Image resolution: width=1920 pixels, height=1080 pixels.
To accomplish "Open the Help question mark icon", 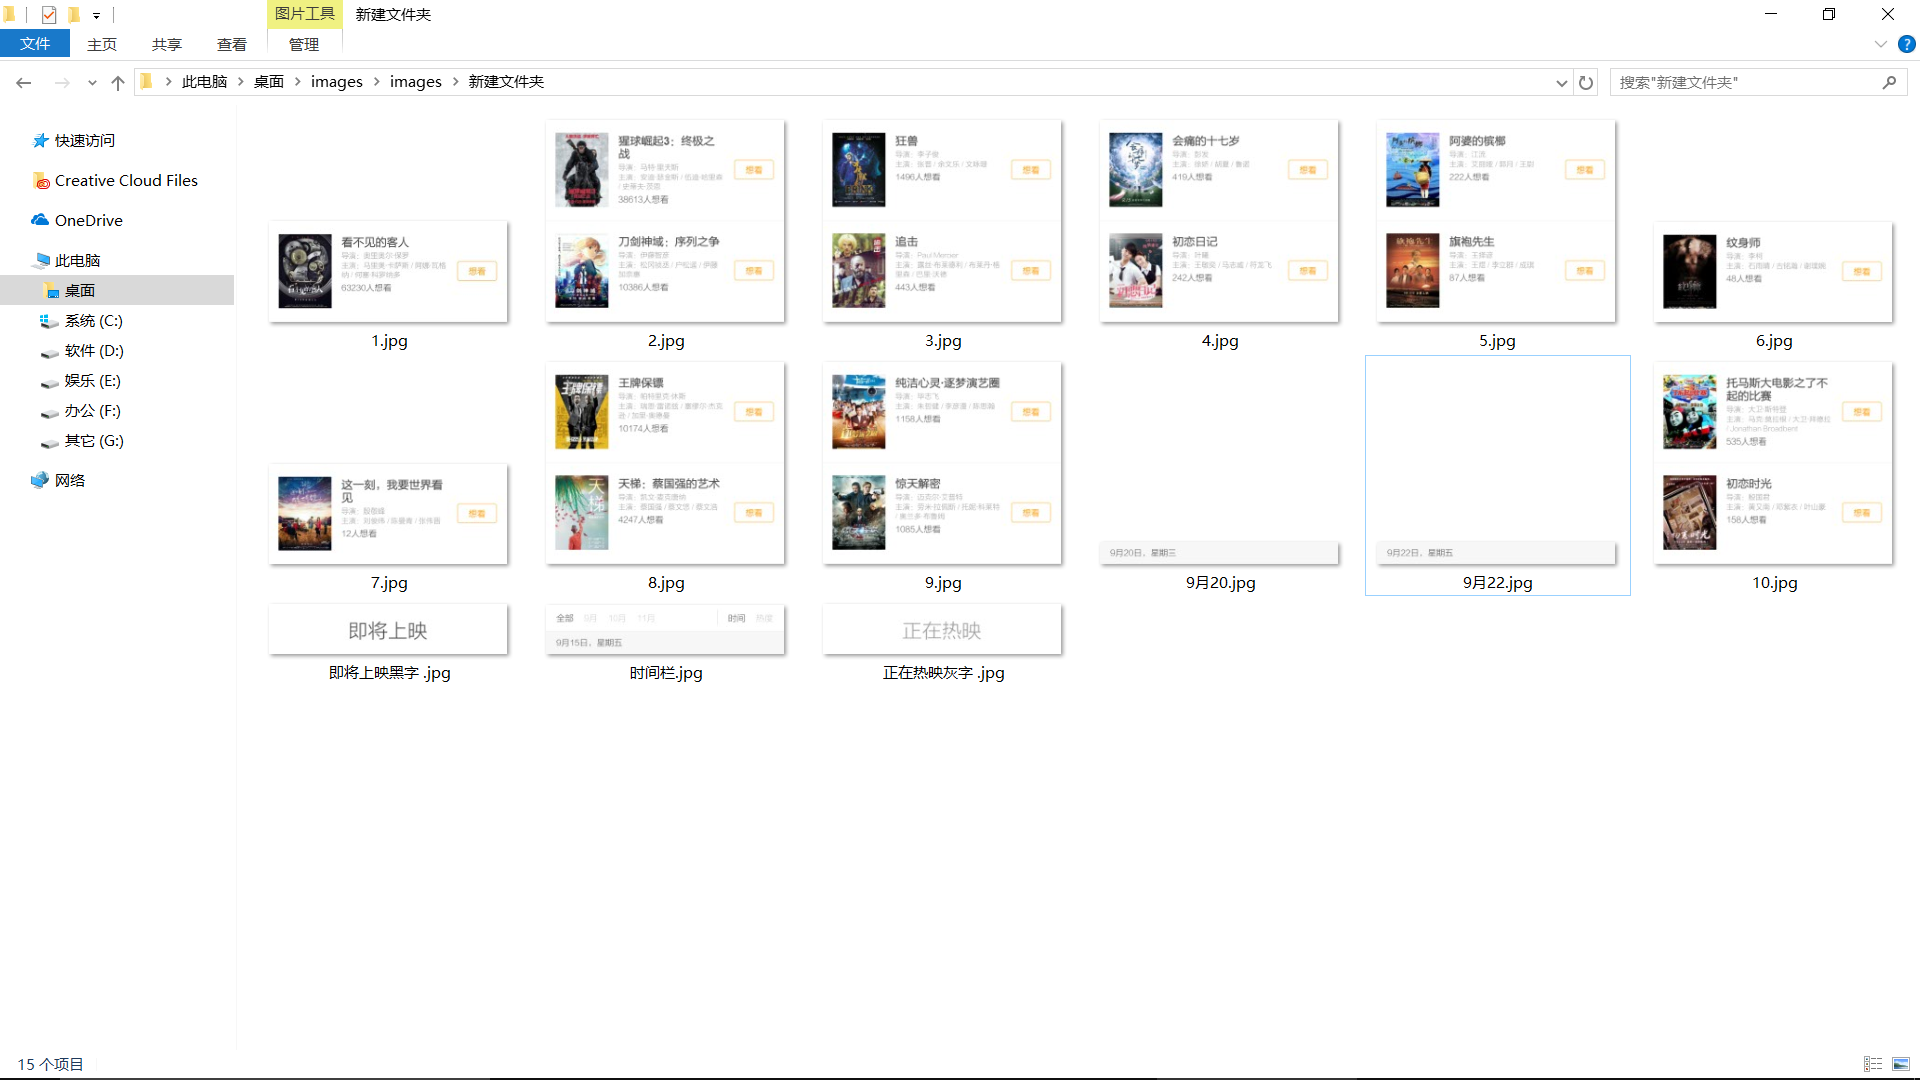I will tap(1907, 44).
